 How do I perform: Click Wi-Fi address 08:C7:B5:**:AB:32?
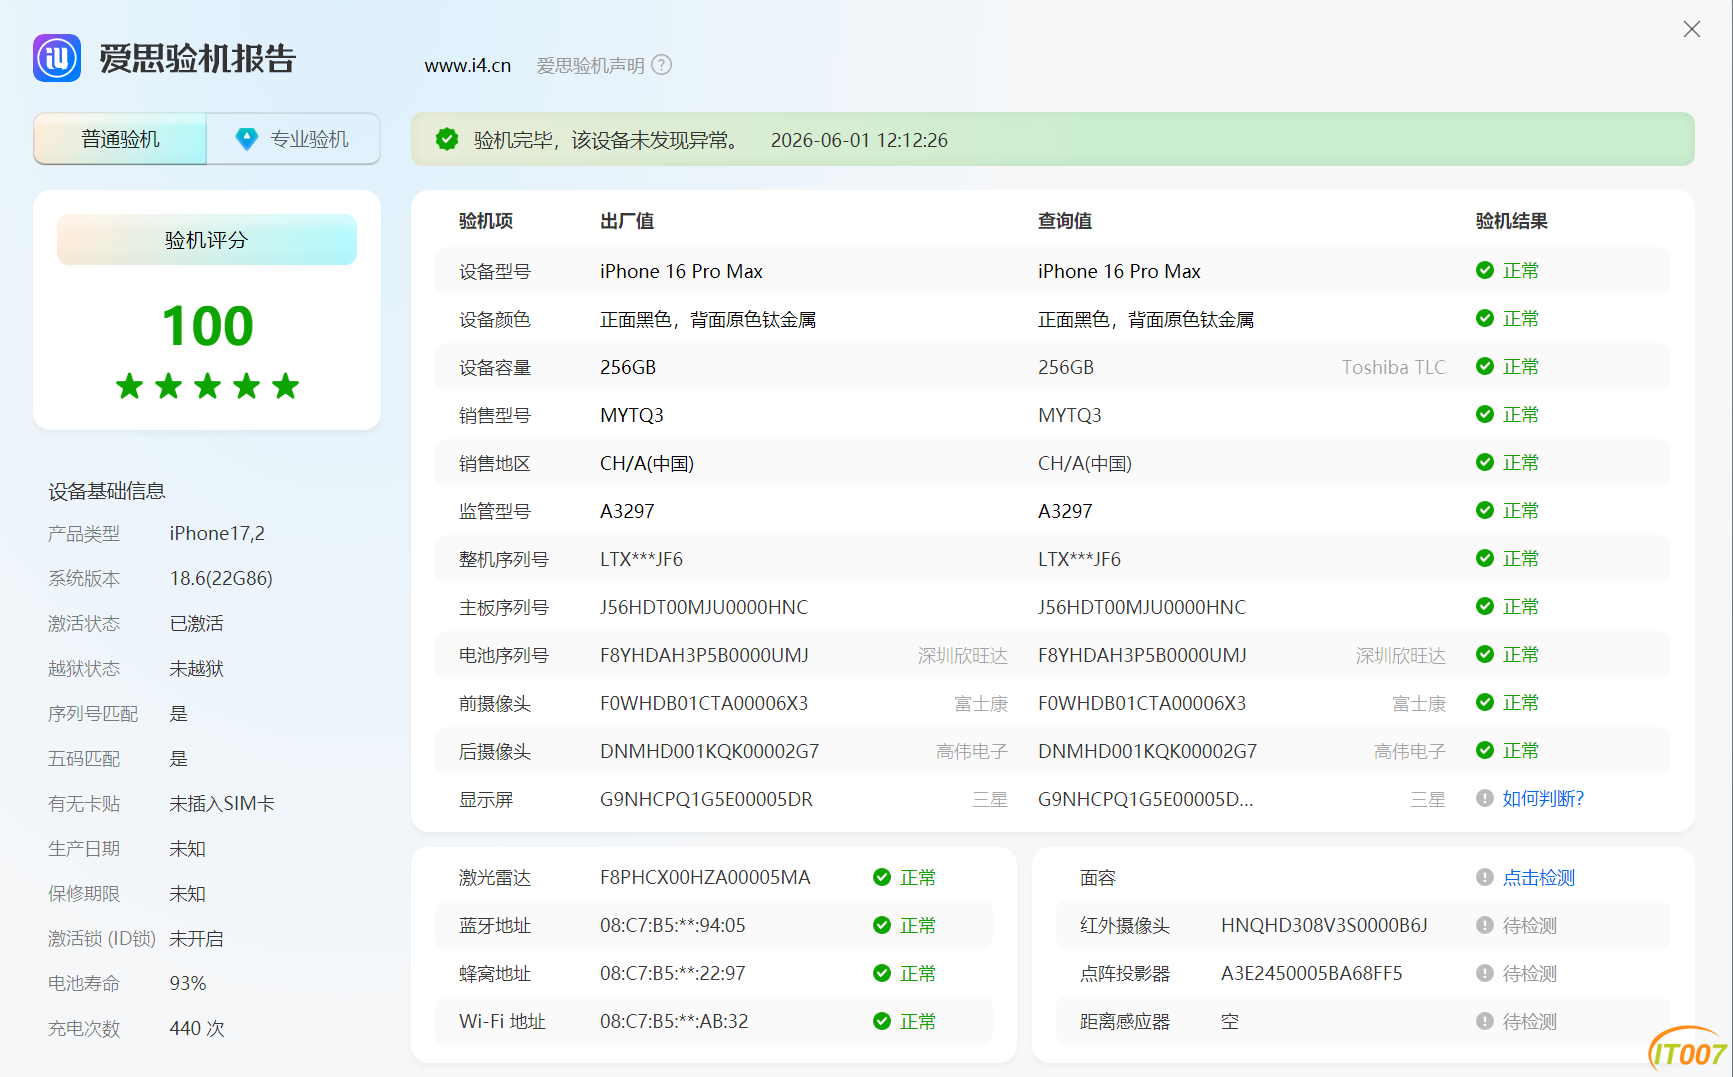674,1021
